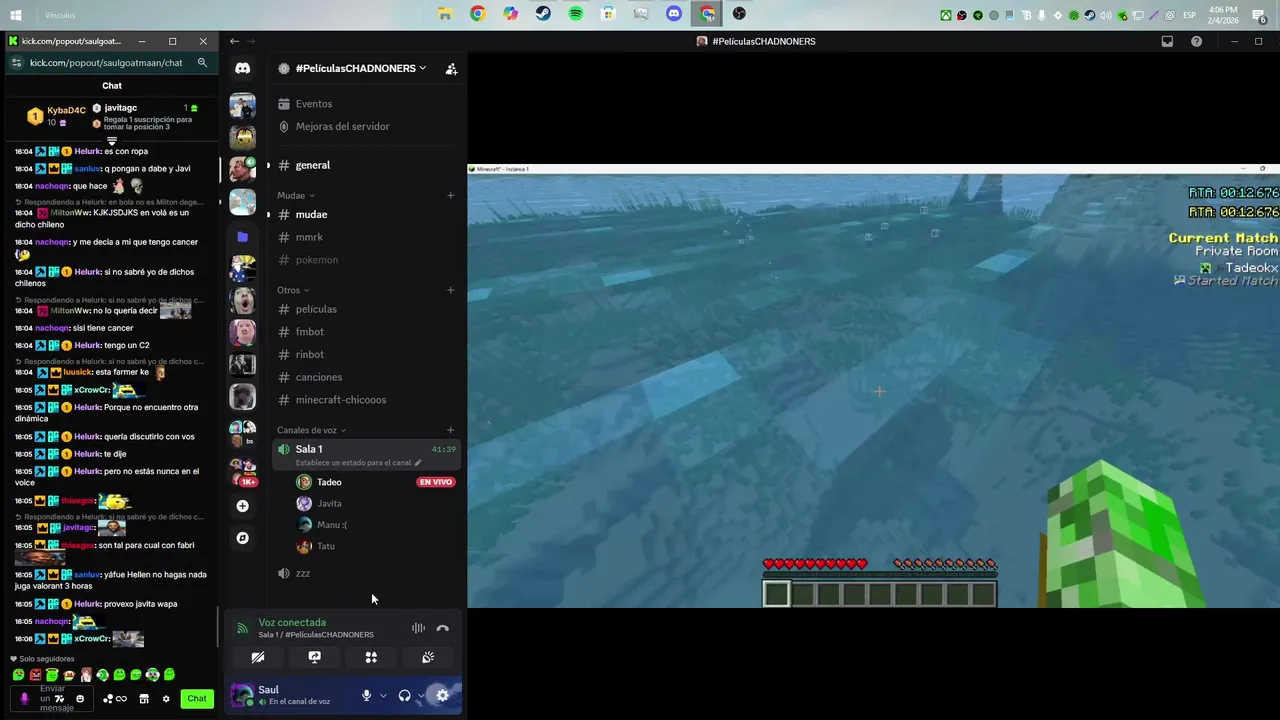Open the mudae text channel
Screen dimensions: 1280x720
coord(365,214)
